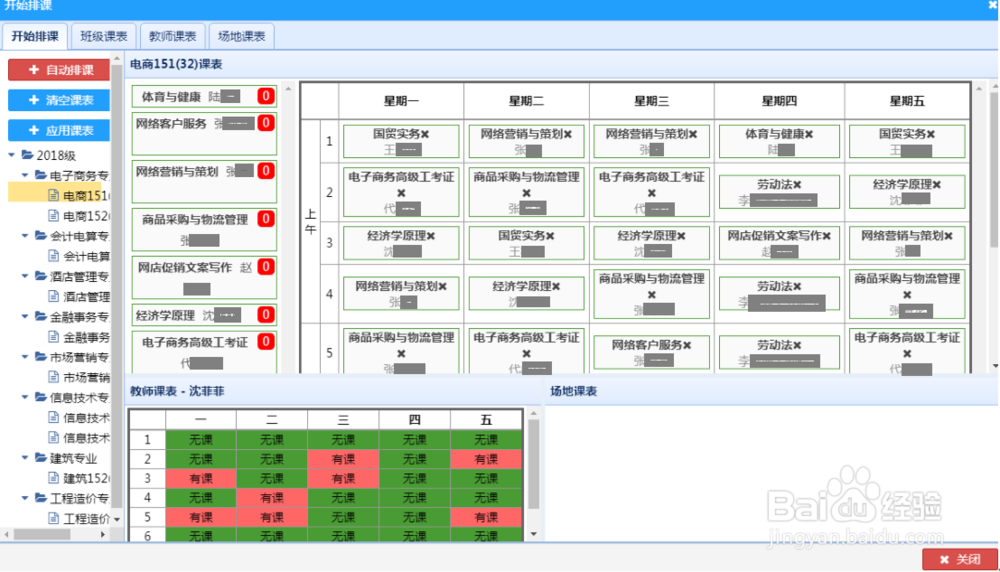This screenshot has height=572, width=1000.
Task: Collapse the 市场营销 folder arrow
Action: point(25,356)
